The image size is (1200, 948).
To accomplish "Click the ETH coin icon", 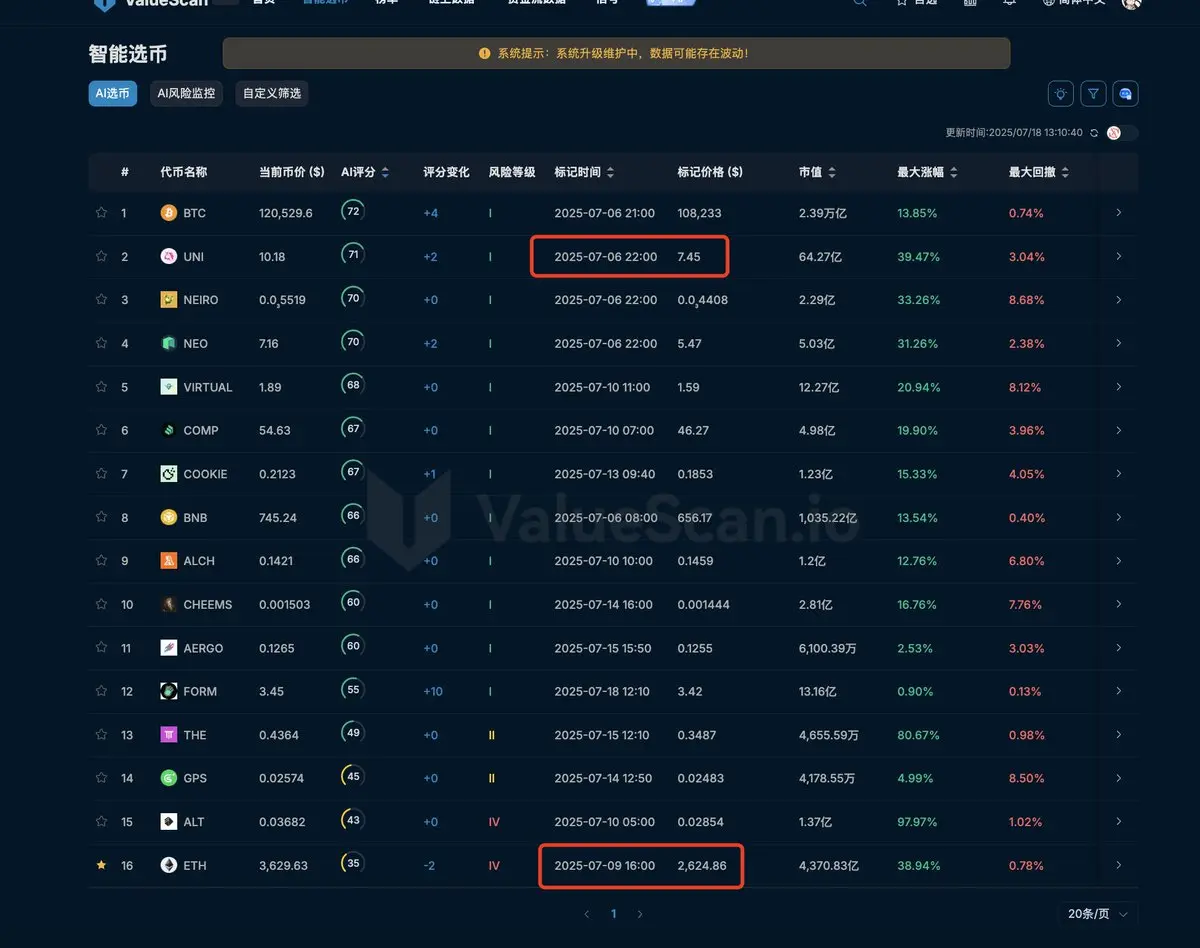I will tap(169, 865).
